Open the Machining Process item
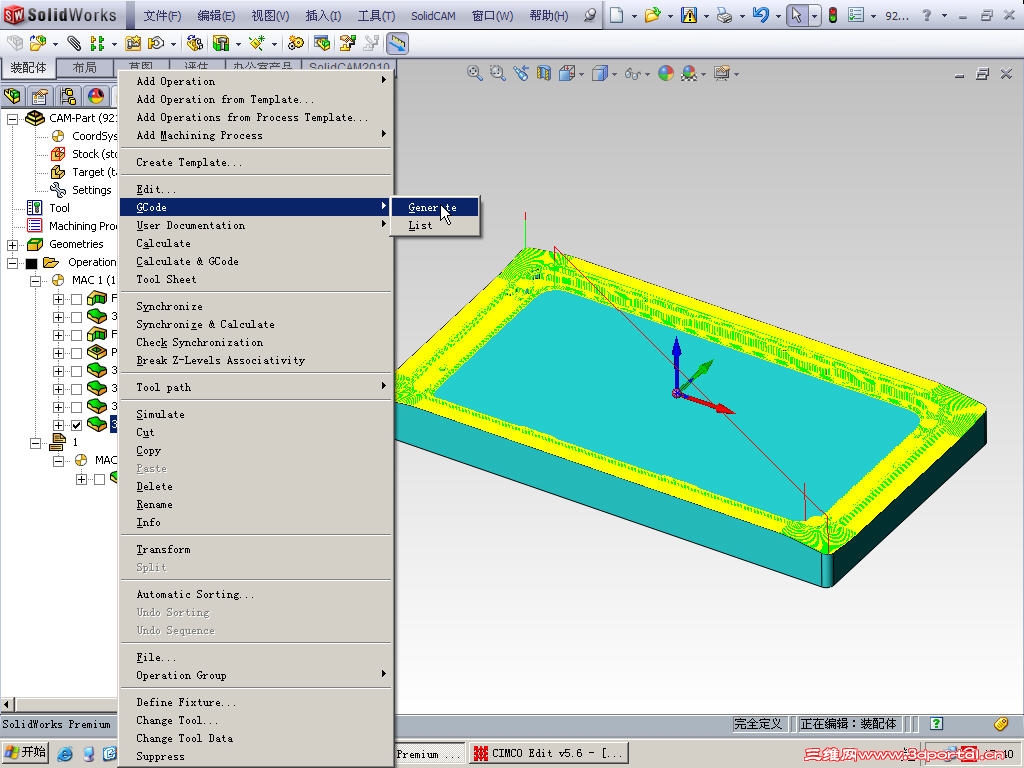Image resolution: width=1024 pixels, height=768 pixels. [37, 225]
